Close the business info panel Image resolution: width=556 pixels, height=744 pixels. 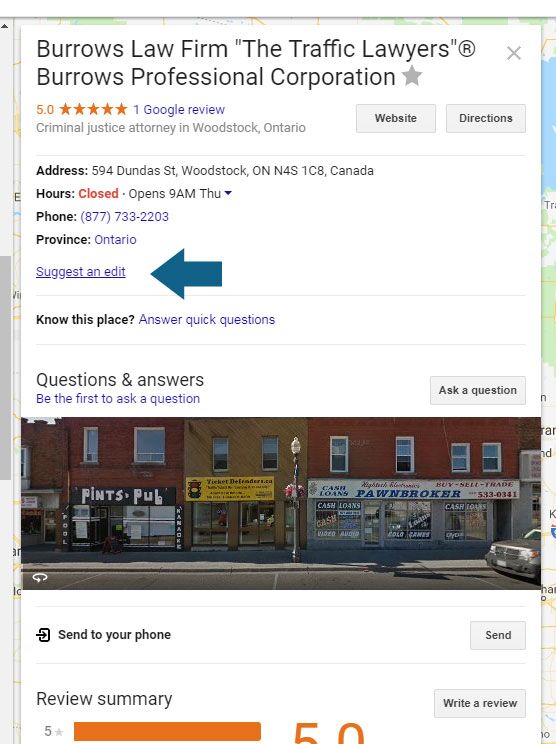[x=514, y=53]
